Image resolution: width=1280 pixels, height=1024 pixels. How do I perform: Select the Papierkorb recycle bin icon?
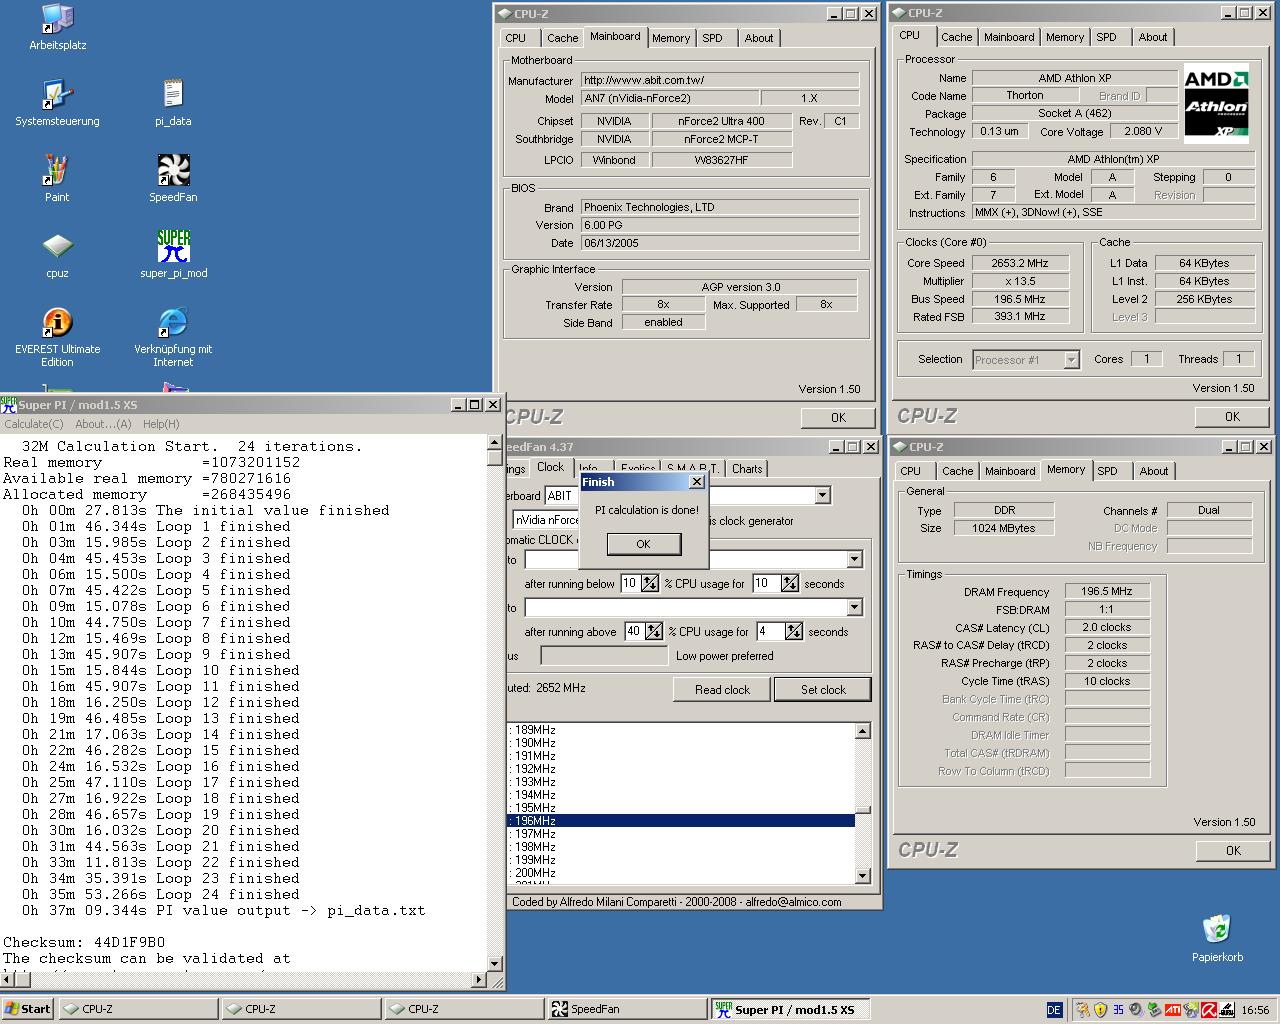pos(1217,938)
